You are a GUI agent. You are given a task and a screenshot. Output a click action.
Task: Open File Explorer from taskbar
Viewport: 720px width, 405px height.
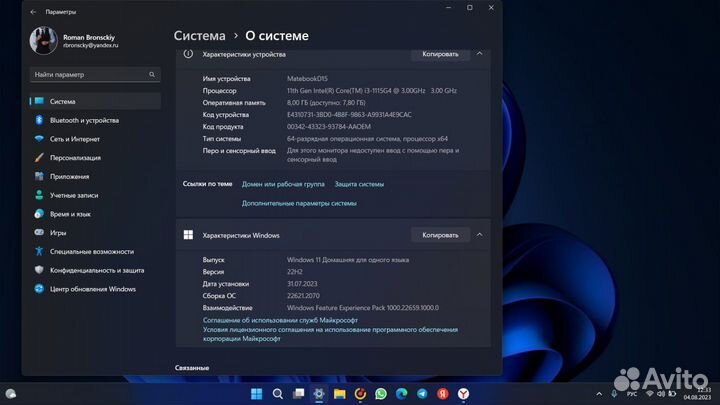[x=339, y=394]
